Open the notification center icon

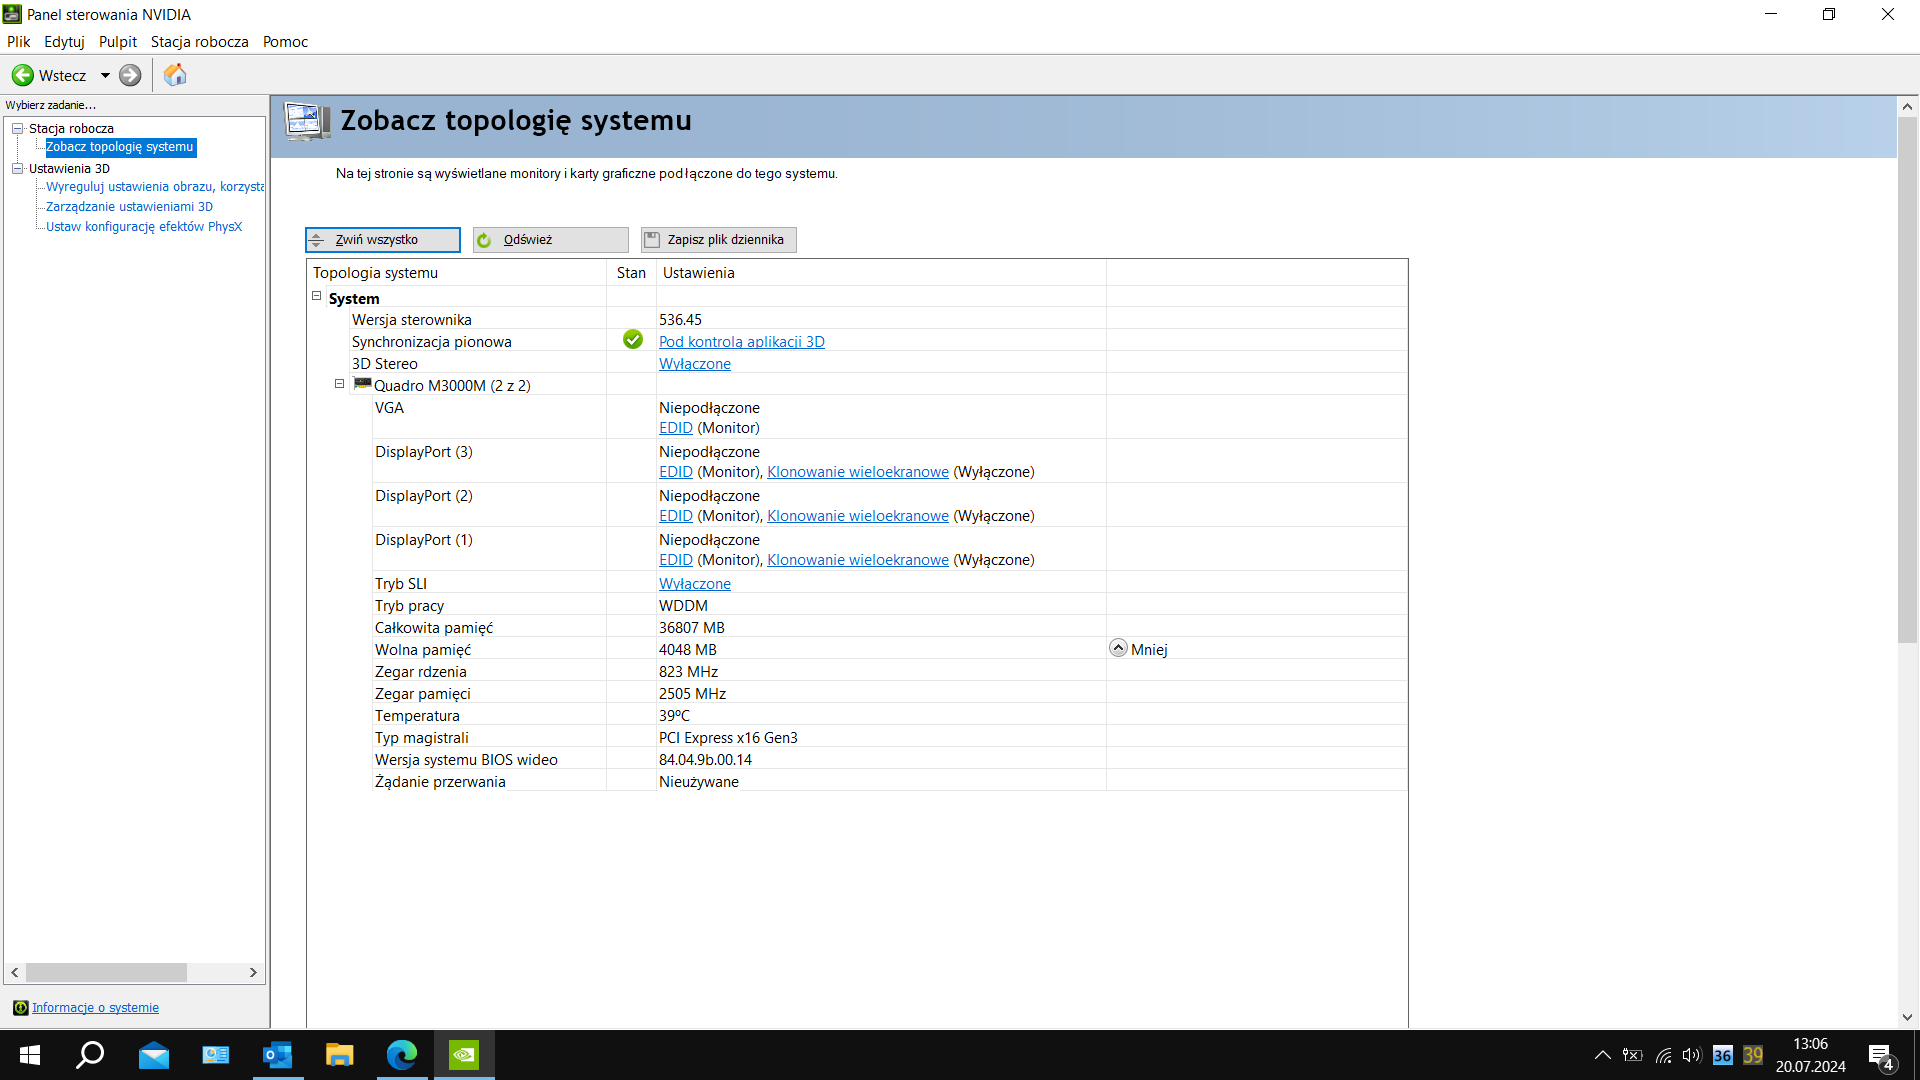pos(1880,1056)
